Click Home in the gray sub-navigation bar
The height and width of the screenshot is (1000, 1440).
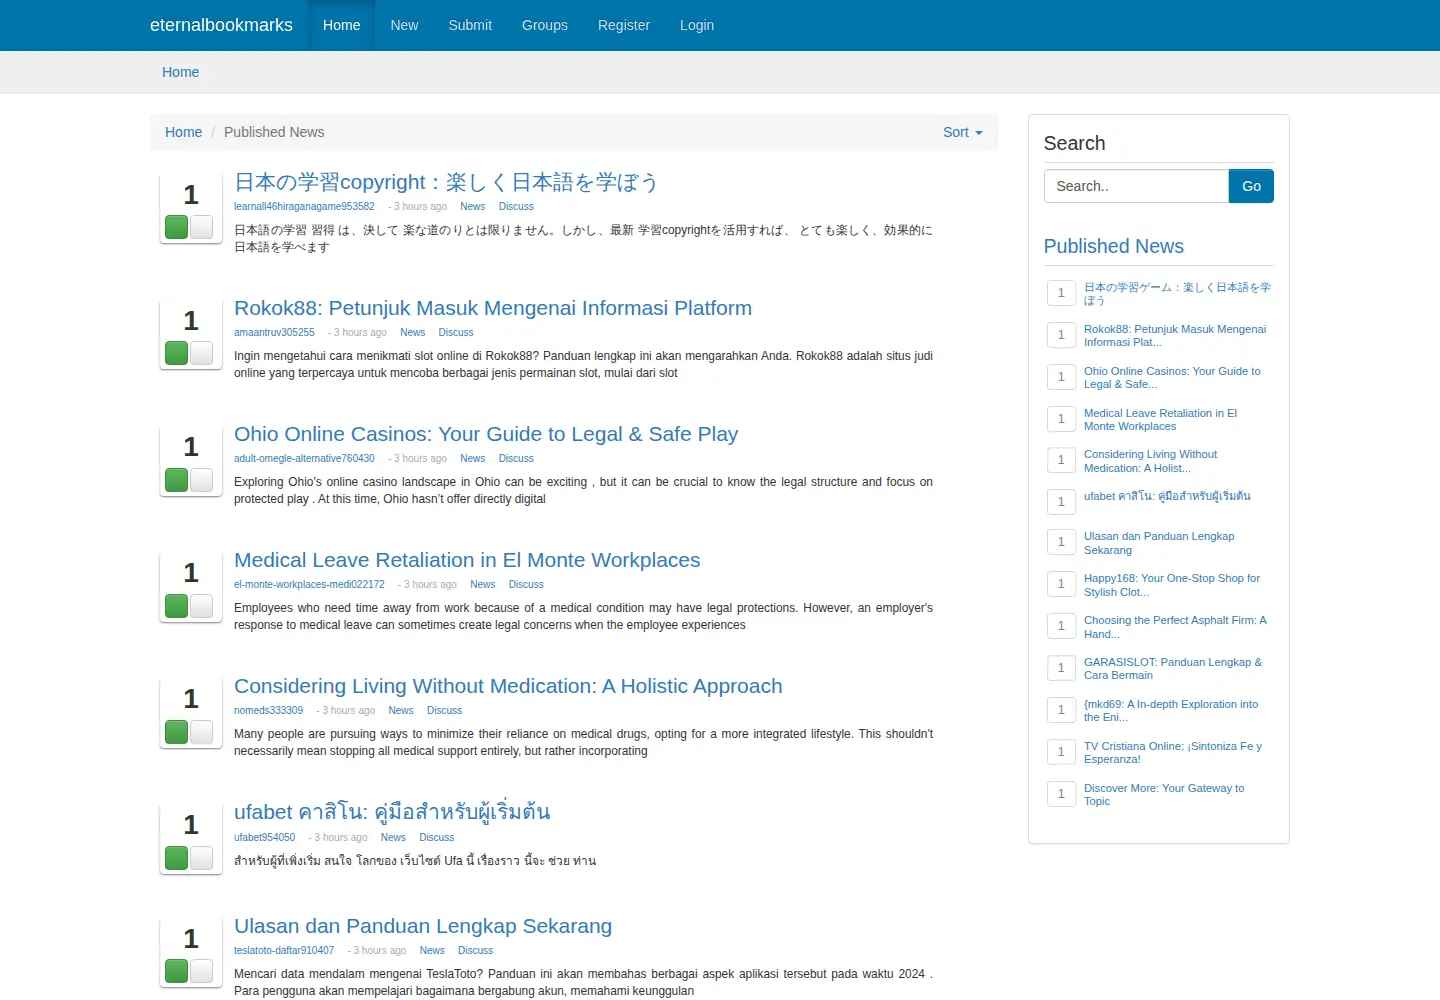(180, 72)
